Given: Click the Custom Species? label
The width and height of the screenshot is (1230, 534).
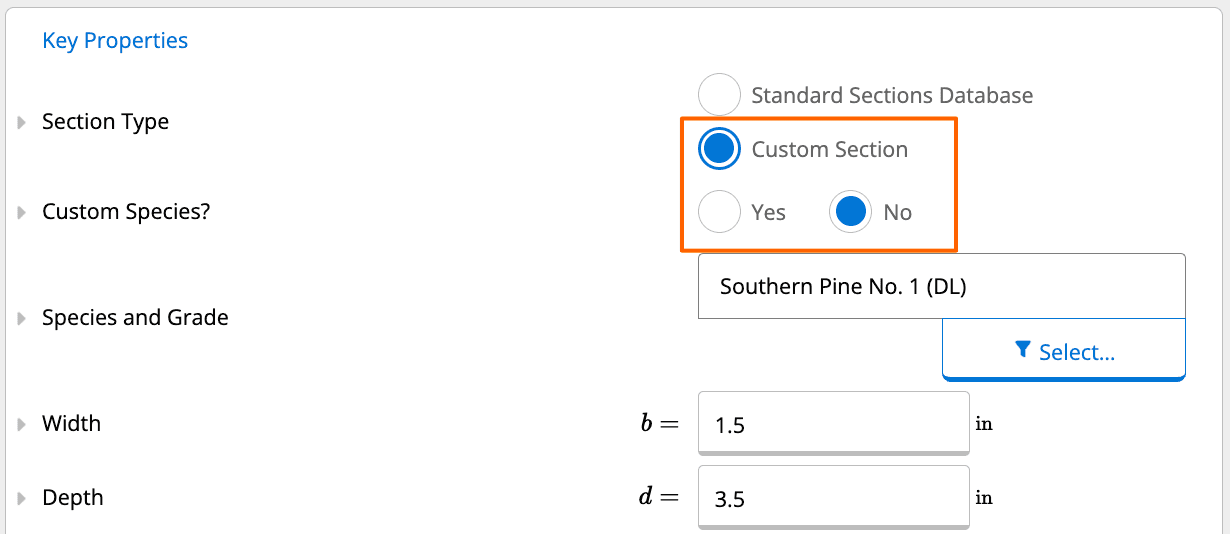Looking at the screenshot, I should [x=126, y=212].
